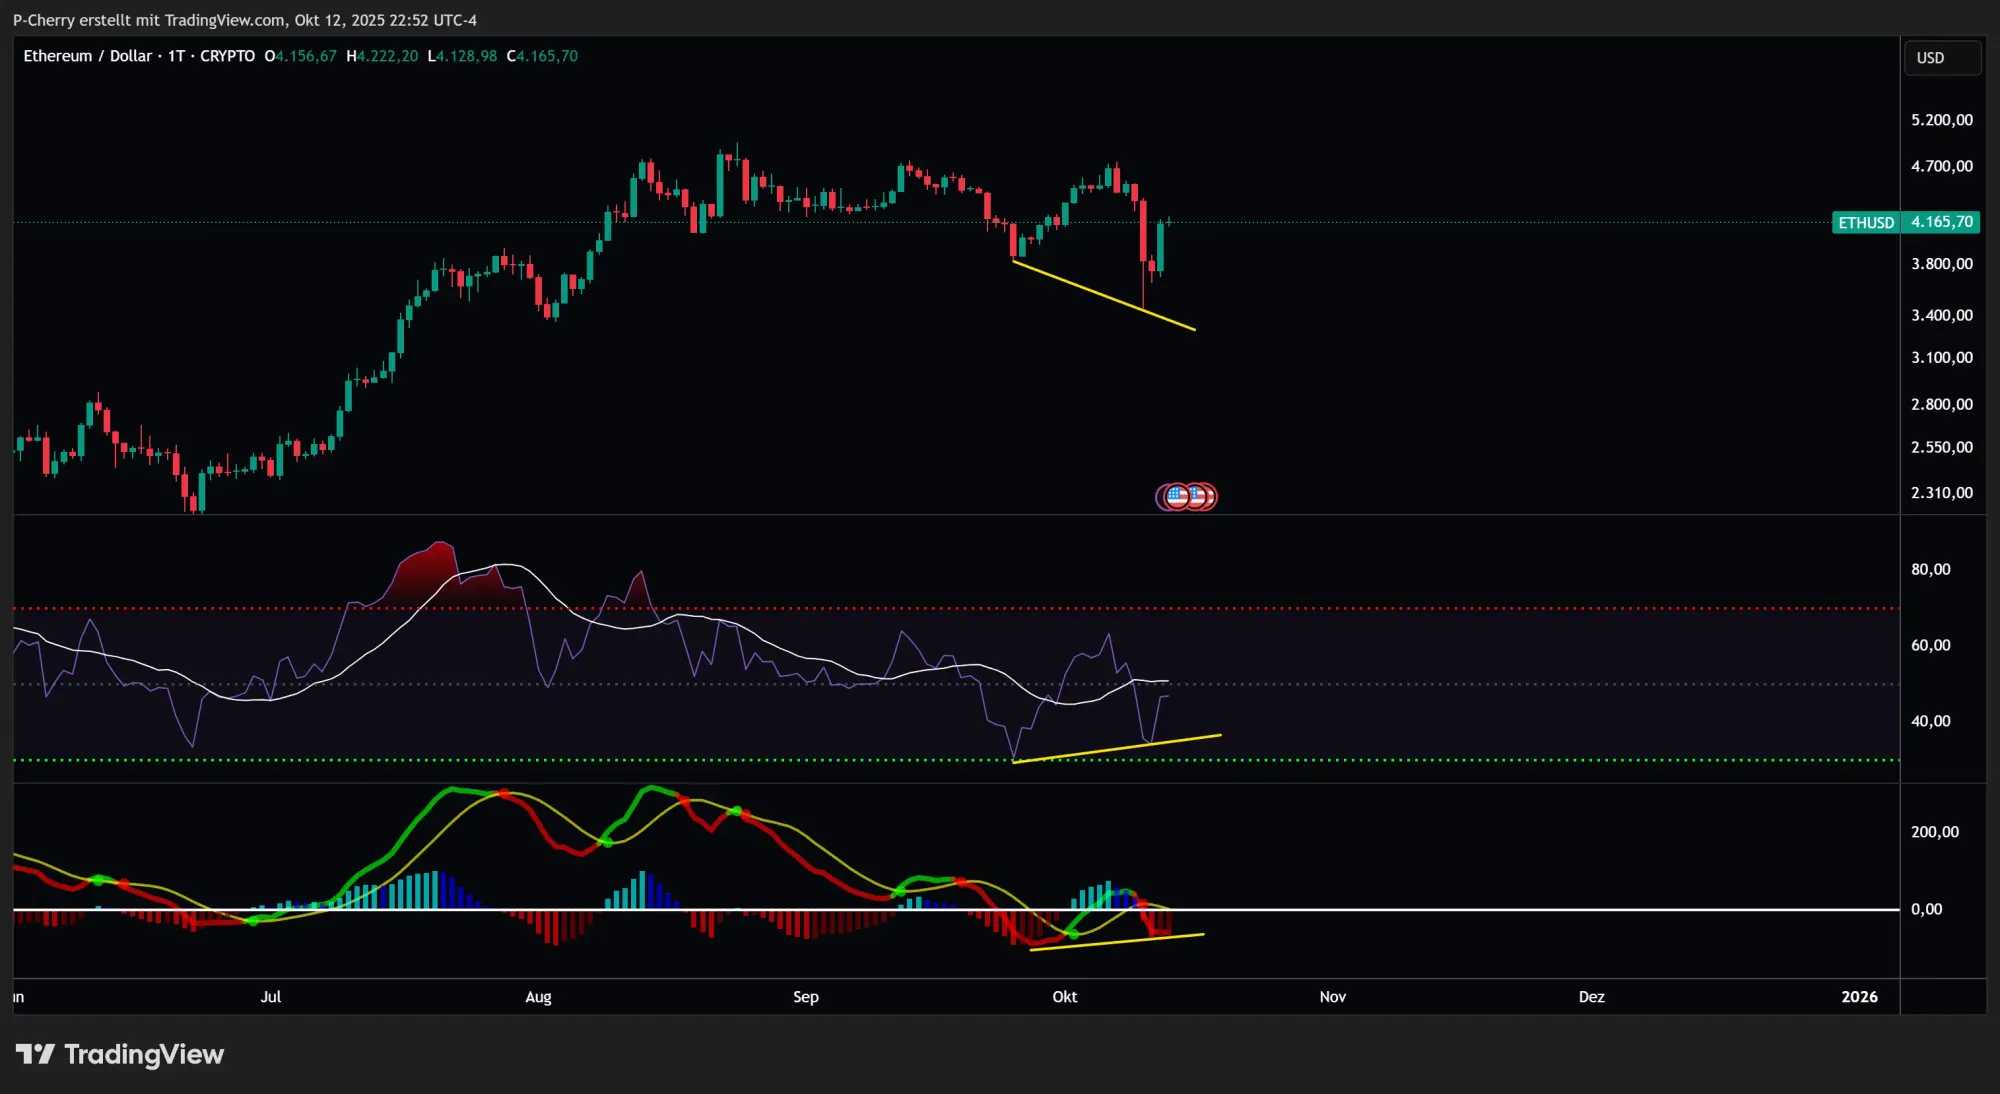Click the 1T timeframe label in header

tap(176, 56)
